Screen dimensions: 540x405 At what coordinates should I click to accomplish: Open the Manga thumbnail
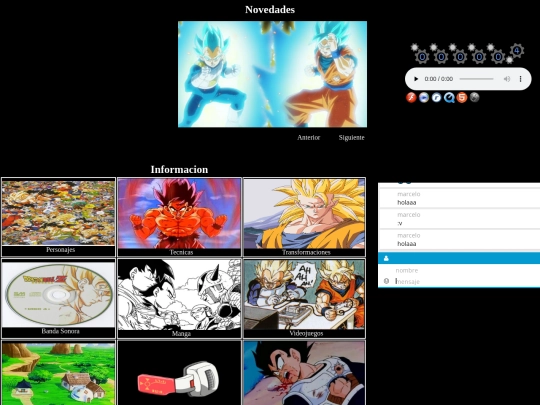179,294
